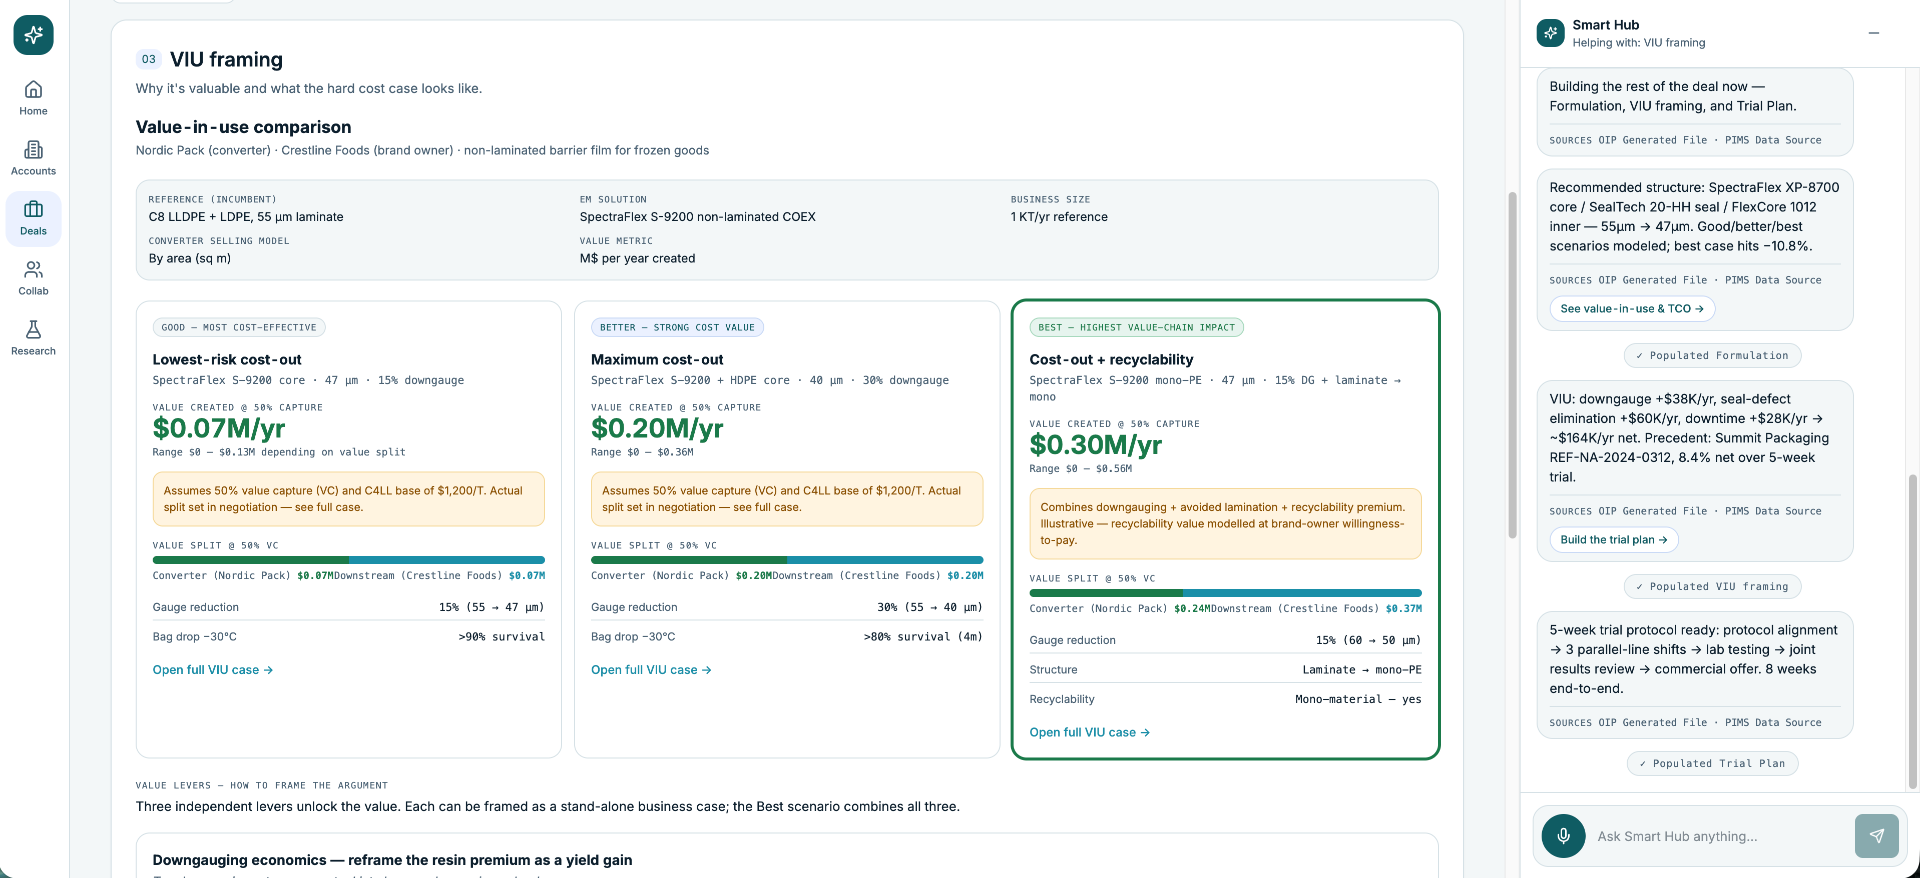This screenshot has width=1920, height=878.
Task: Open Research in the sidebar
Action: point(33,338)
